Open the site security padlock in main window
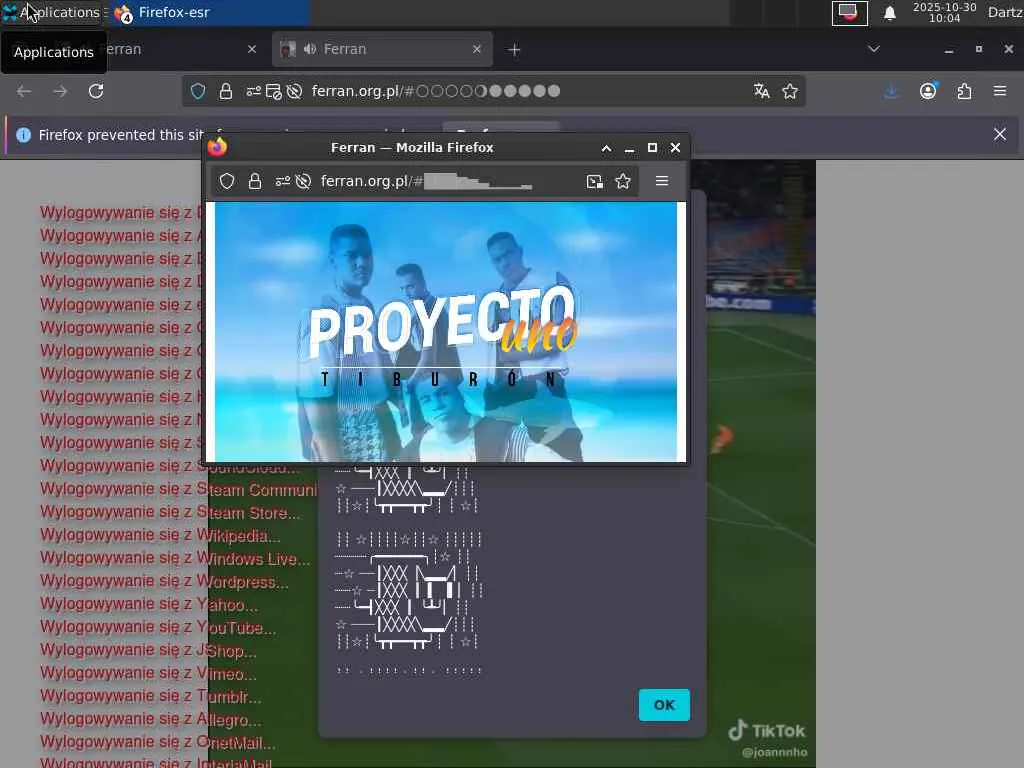 pyautogui.click(x=226, y=91)
